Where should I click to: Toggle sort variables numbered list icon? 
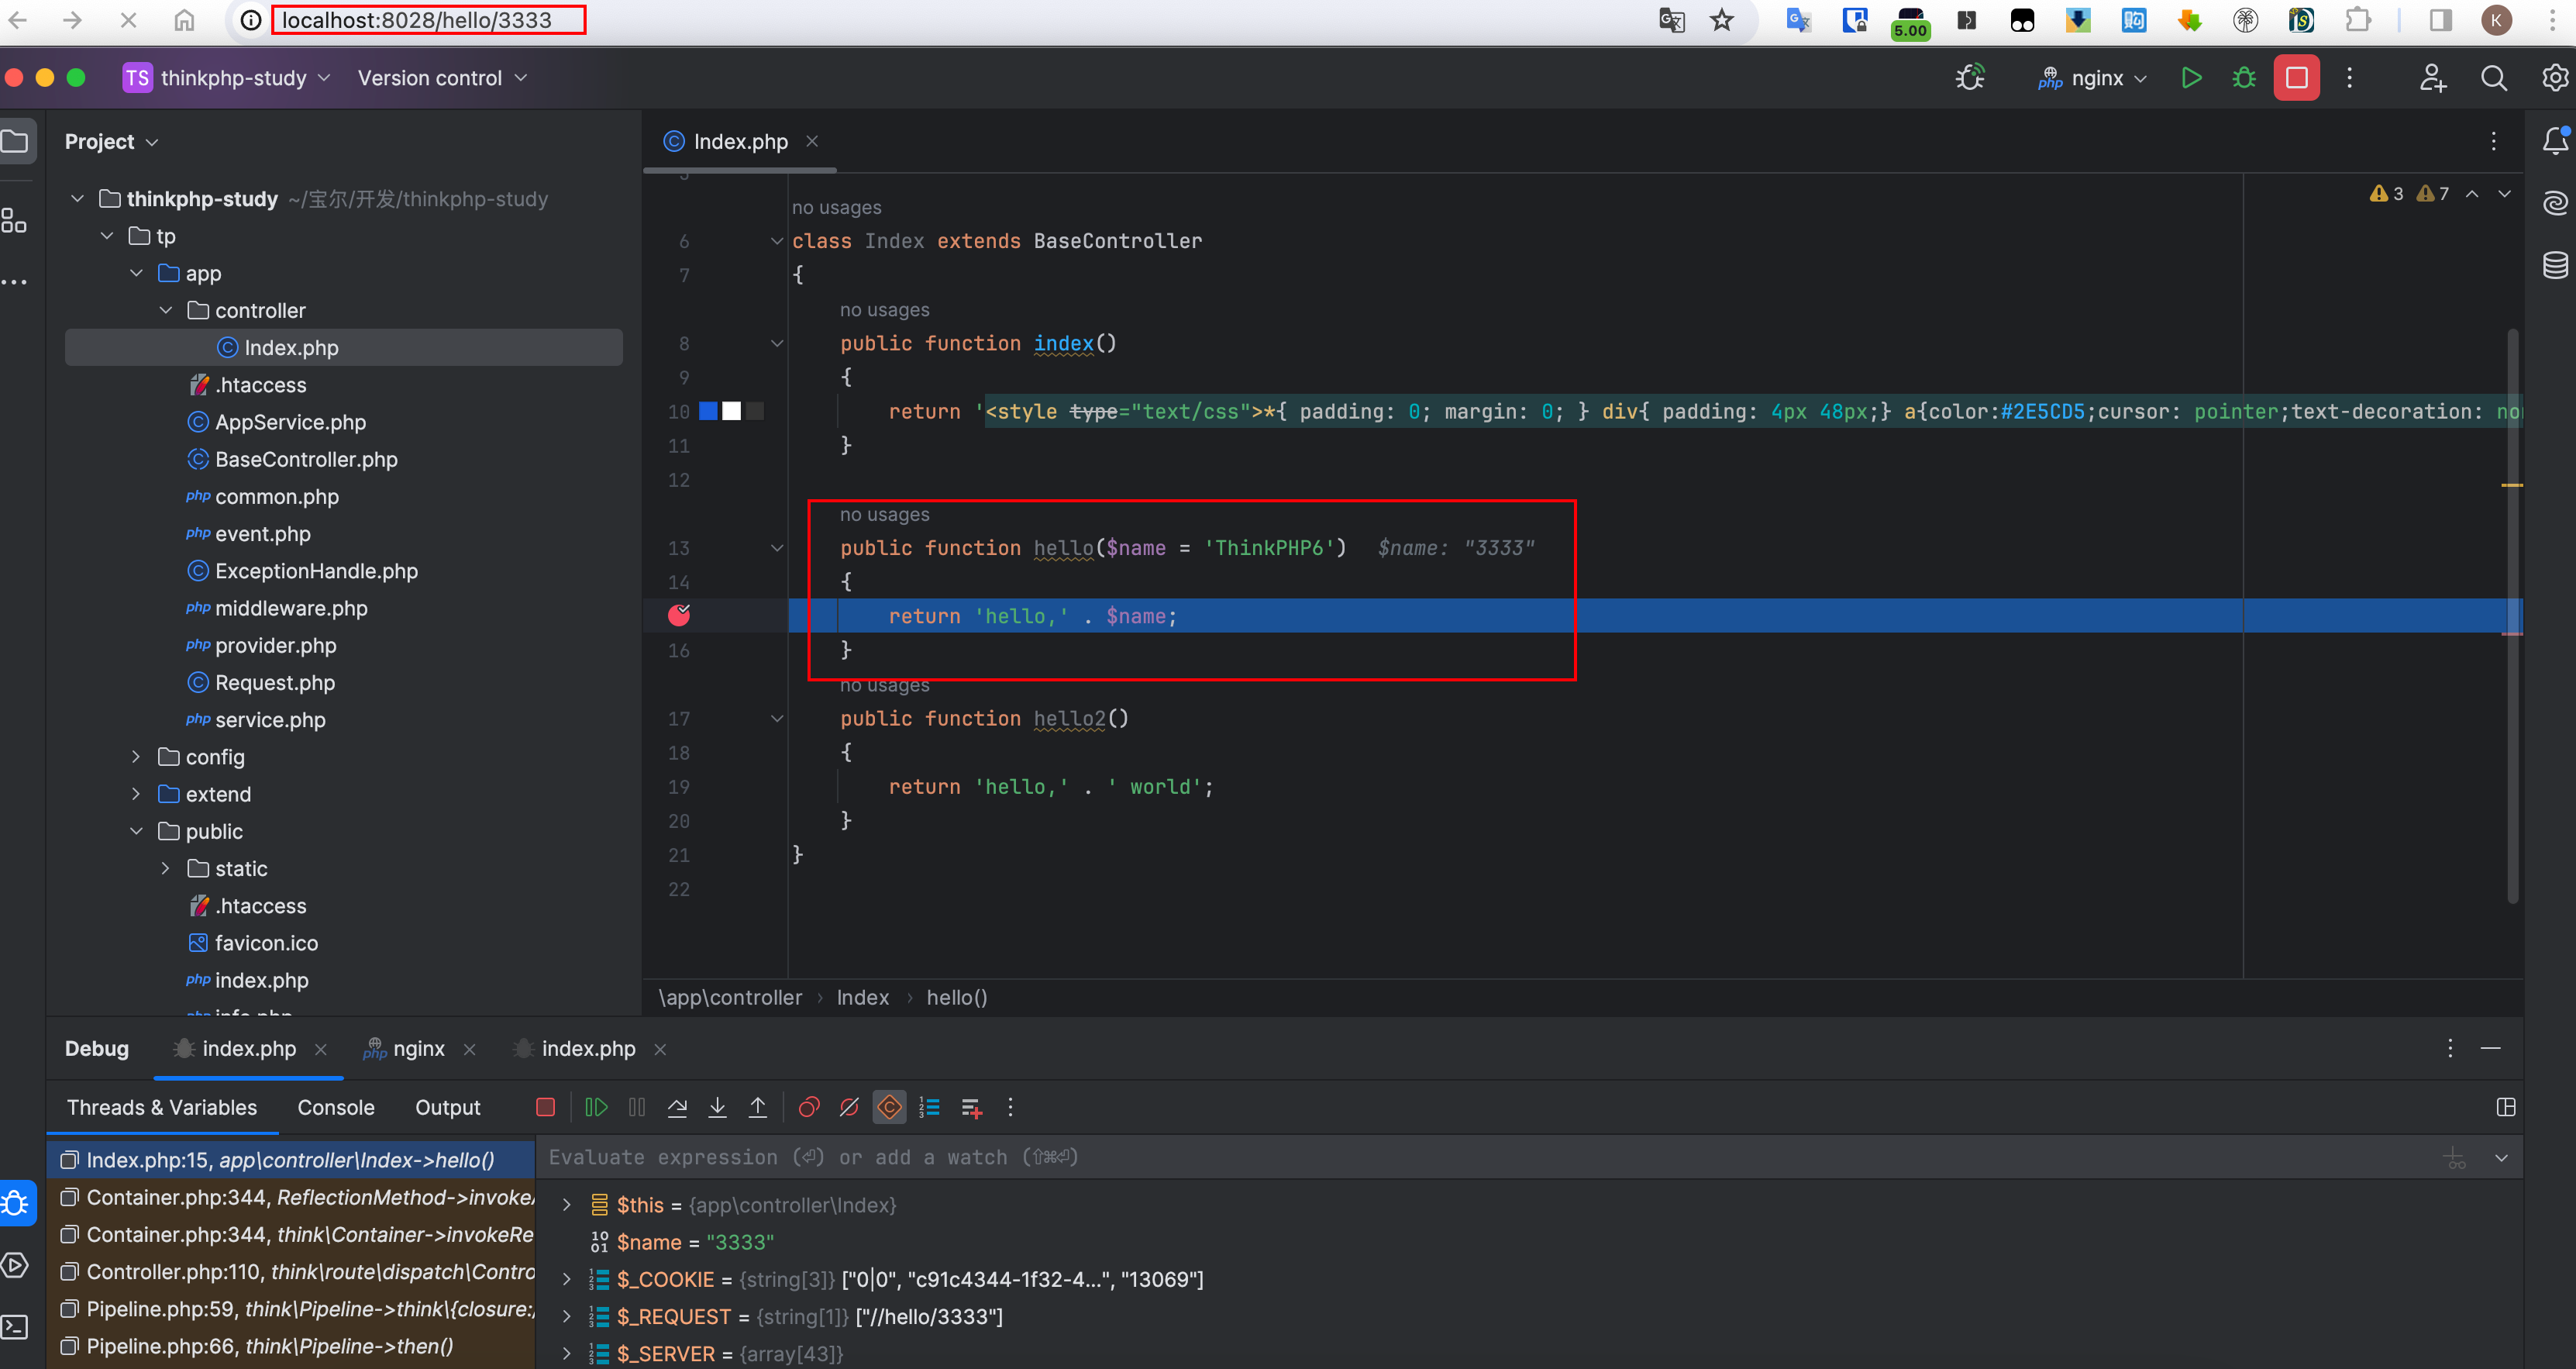[x=930, y=1107]
